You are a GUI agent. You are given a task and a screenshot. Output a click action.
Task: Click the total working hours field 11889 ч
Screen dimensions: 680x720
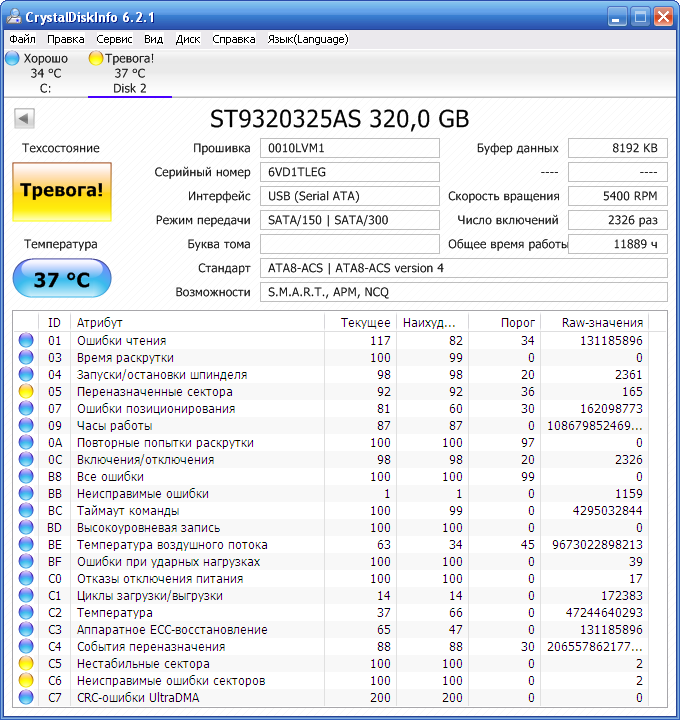(x=618, y=244)
